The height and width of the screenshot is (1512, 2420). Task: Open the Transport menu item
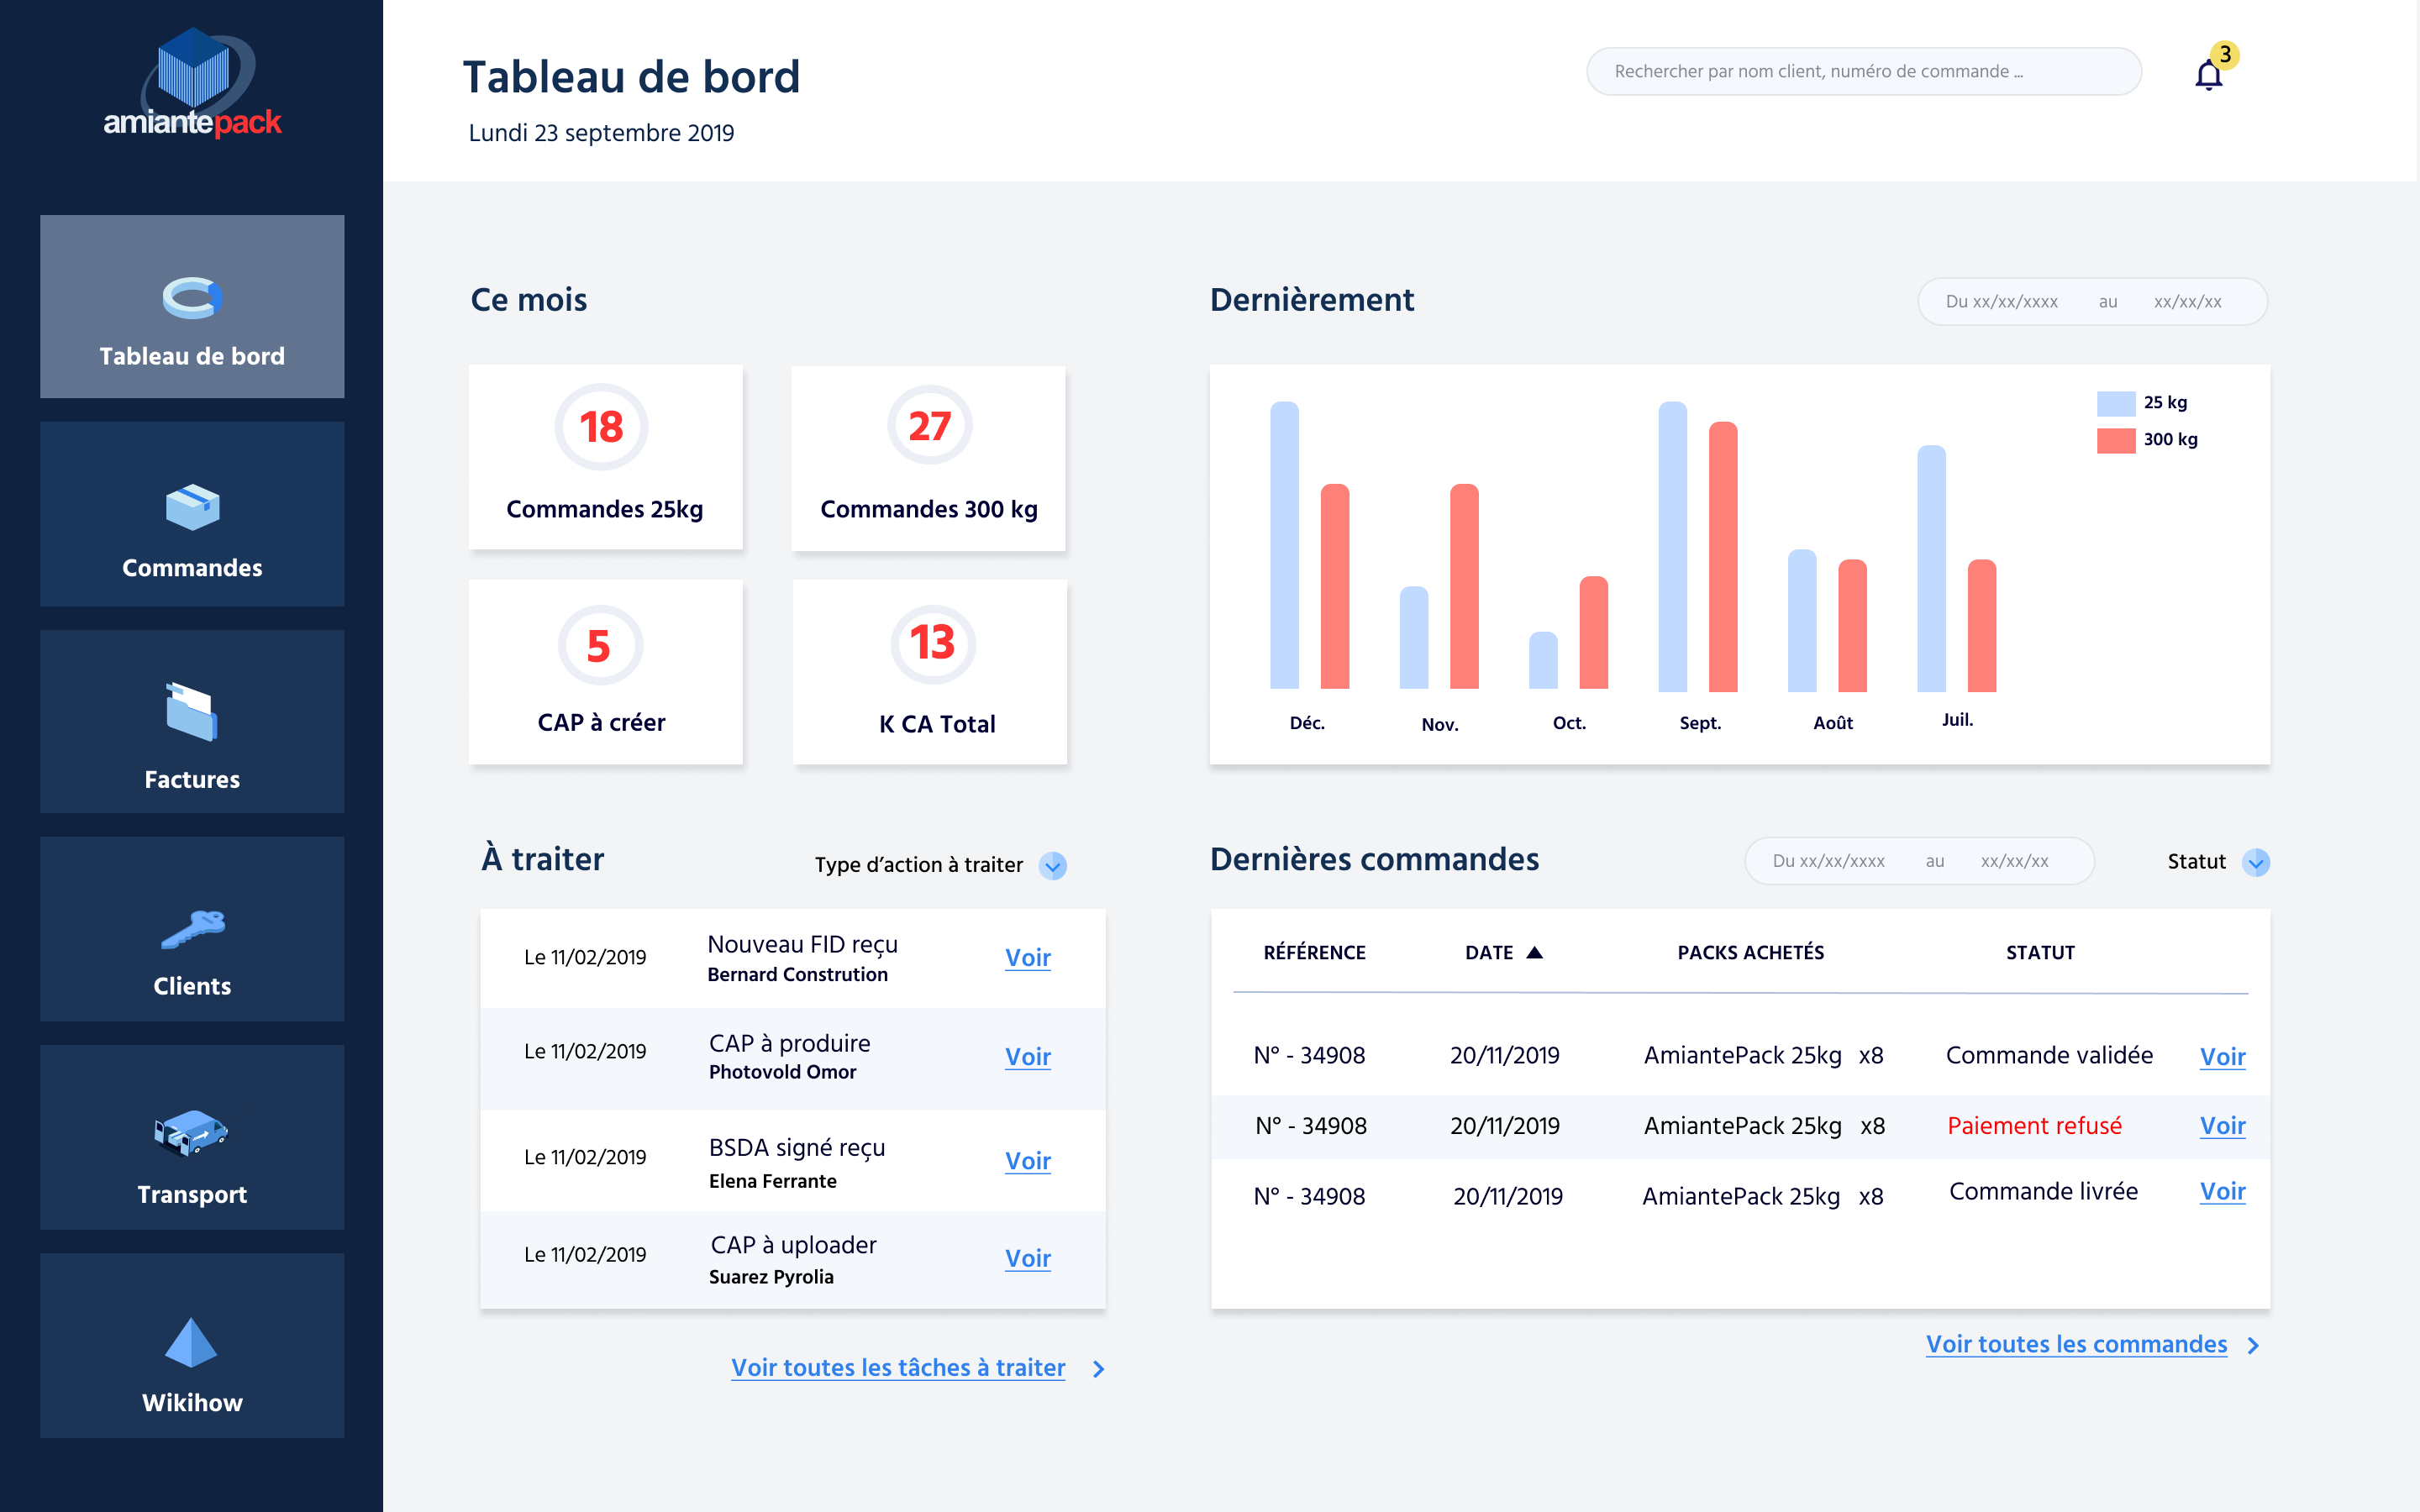click(192, 1137)
